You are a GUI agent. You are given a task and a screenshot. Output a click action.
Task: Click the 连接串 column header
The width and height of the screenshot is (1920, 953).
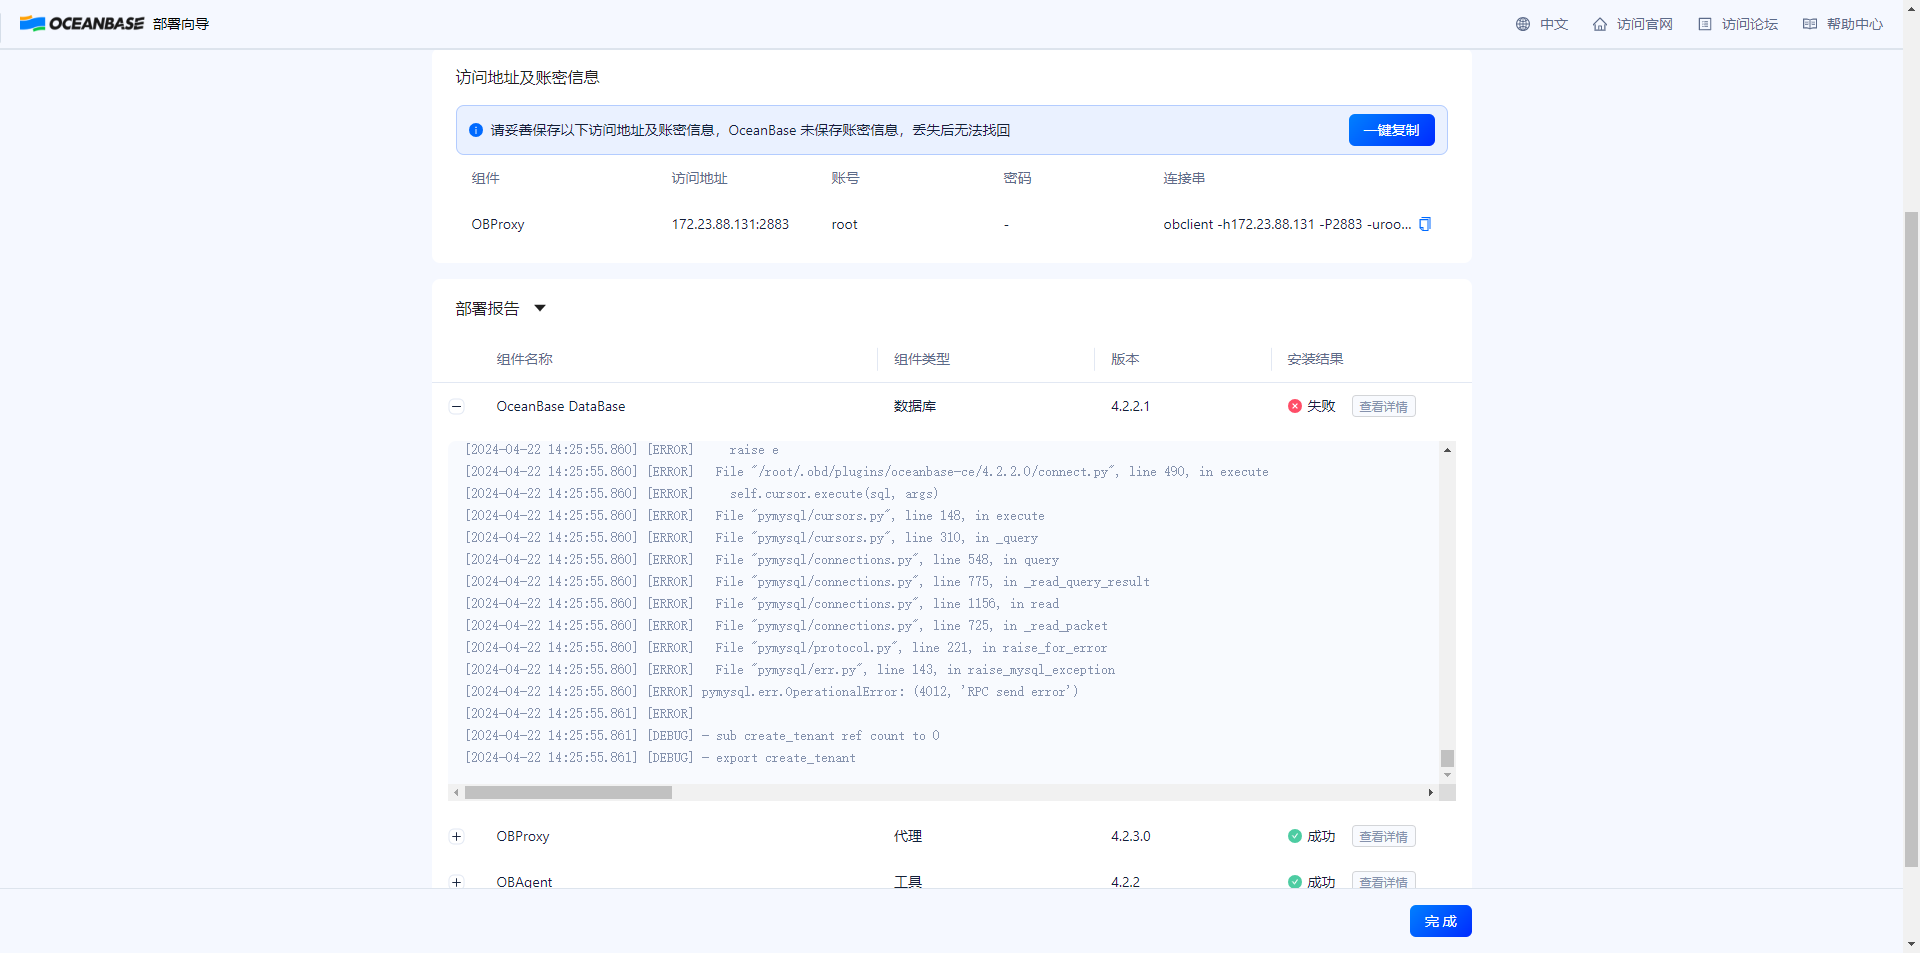coord(1184,178)
